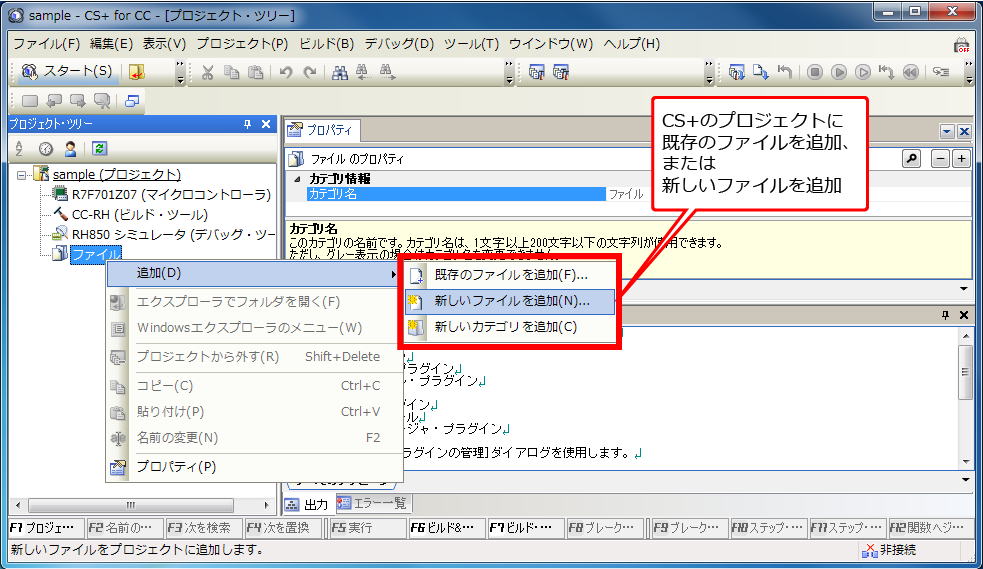Close the プロジェクト・ツリー panel

tap(266, 124)
